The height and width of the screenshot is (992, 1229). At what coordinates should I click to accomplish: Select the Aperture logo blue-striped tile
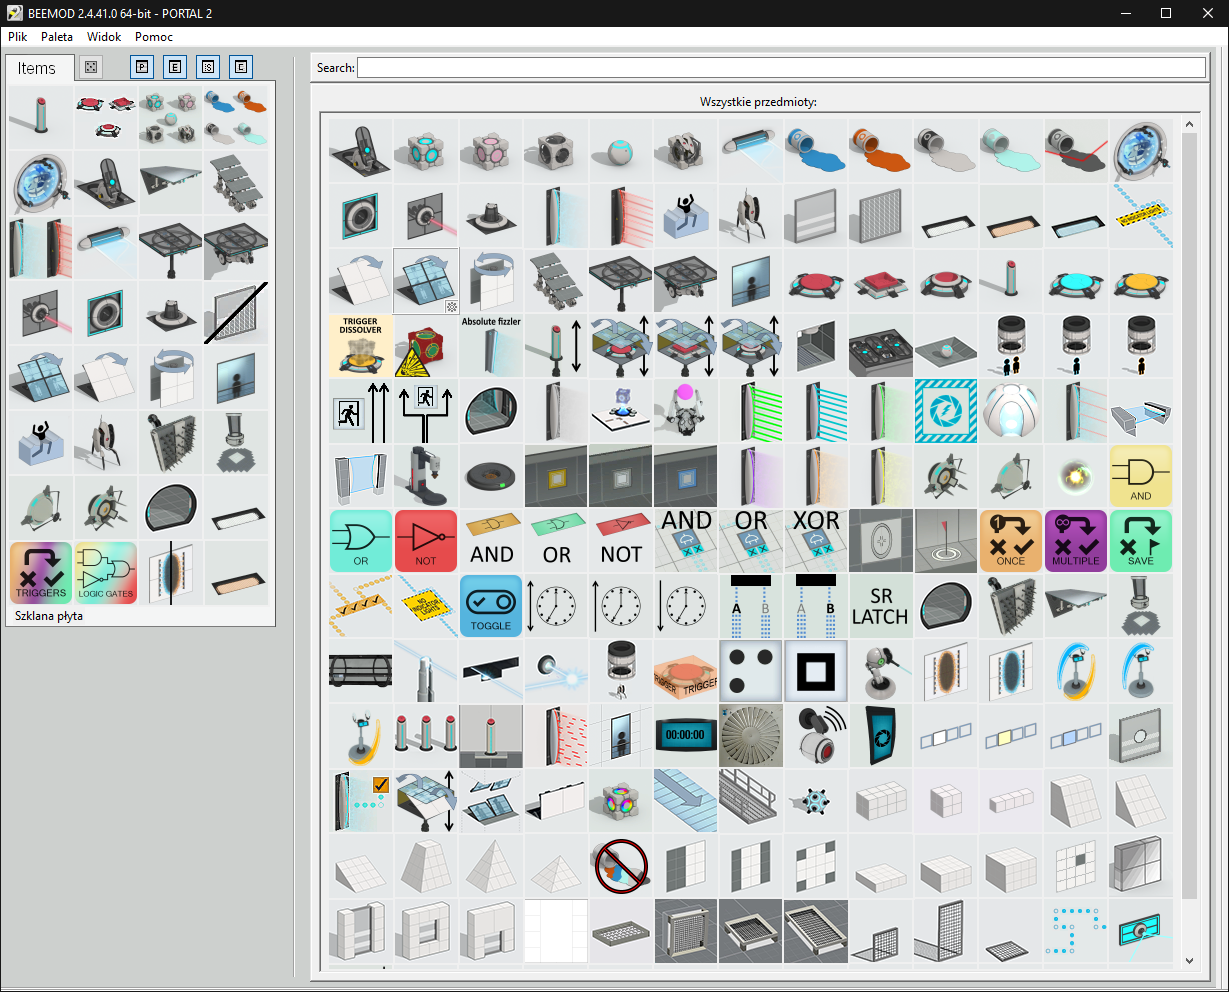pos(946,411)
